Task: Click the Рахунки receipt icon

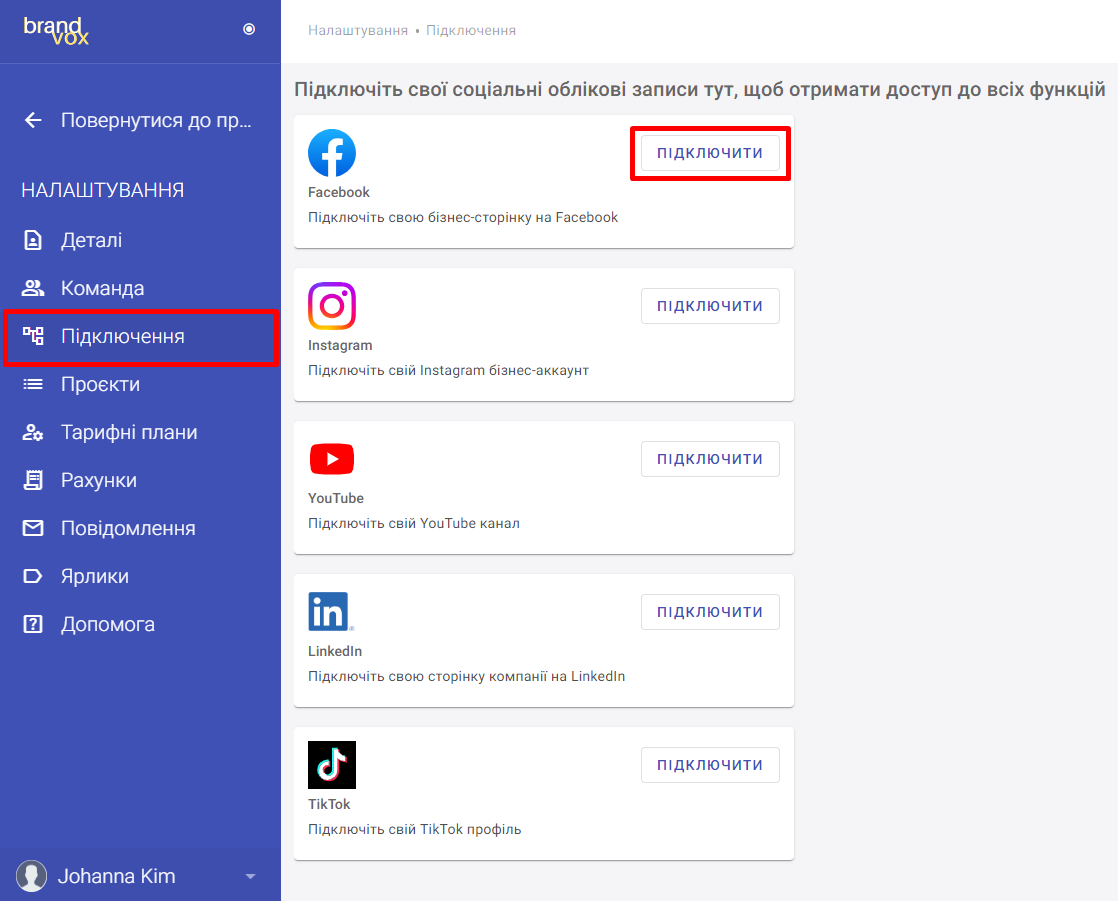Action: click(x=33, y=480)
